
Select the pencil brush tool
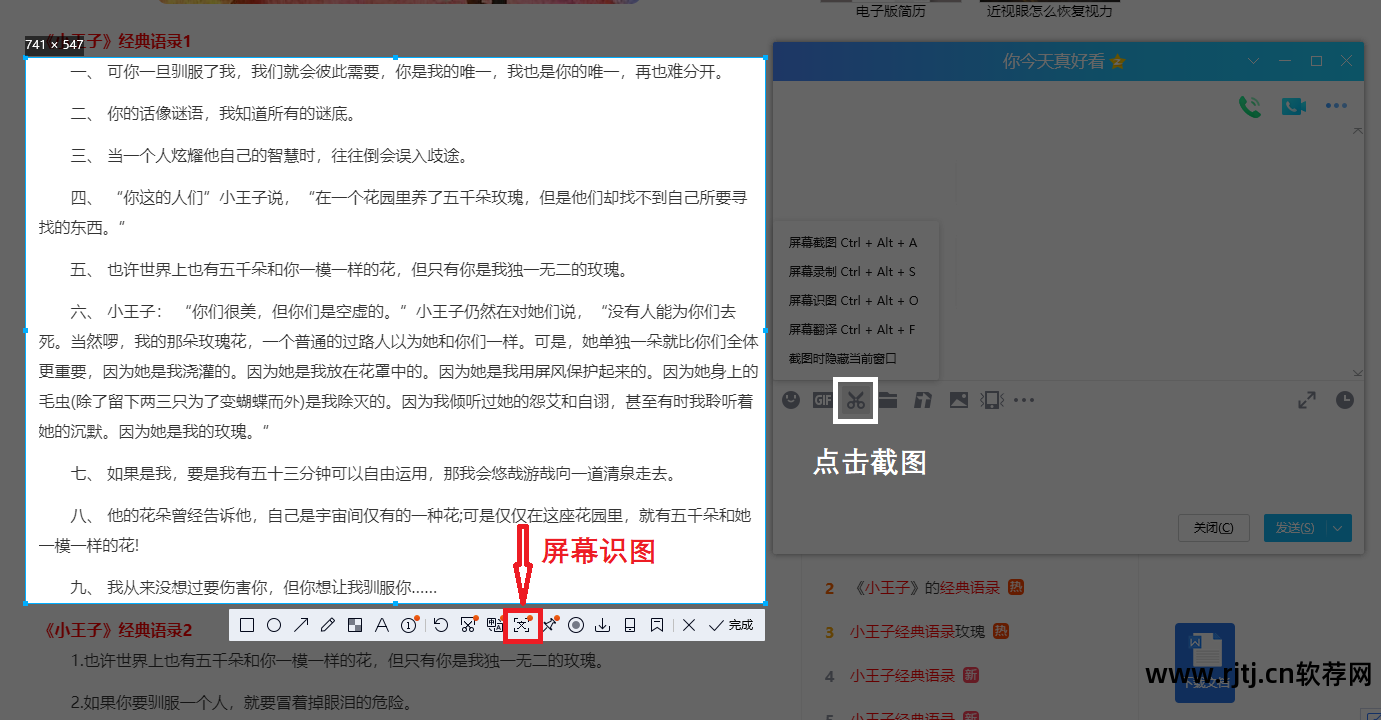tap(327, 626)
